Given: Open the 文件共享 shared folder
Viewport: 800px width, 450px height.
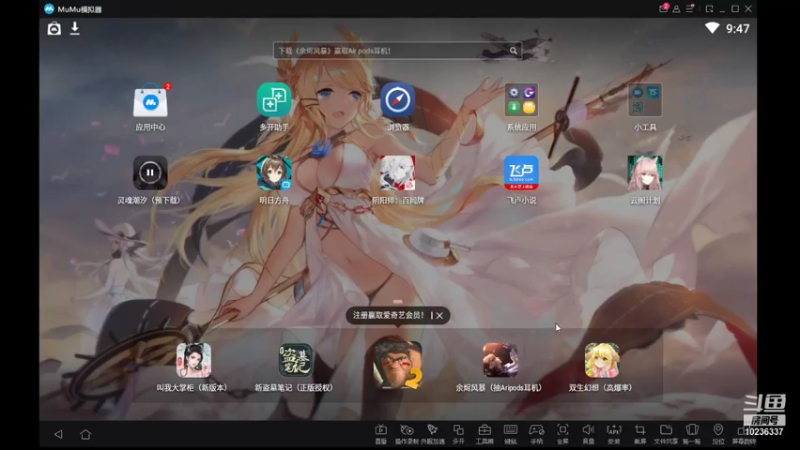Looking at the screenshot, I should 666,433.
